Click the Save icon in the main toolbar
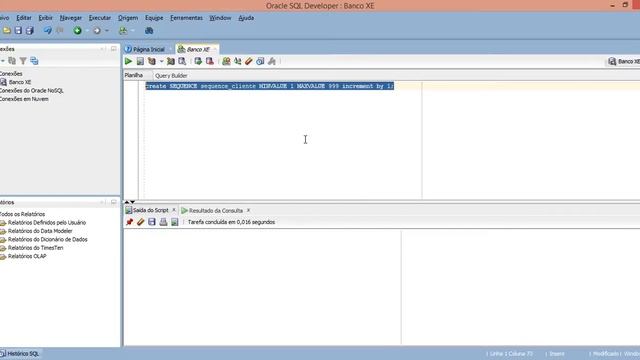Screen dimensions: 640x360 tap(18, 31)
